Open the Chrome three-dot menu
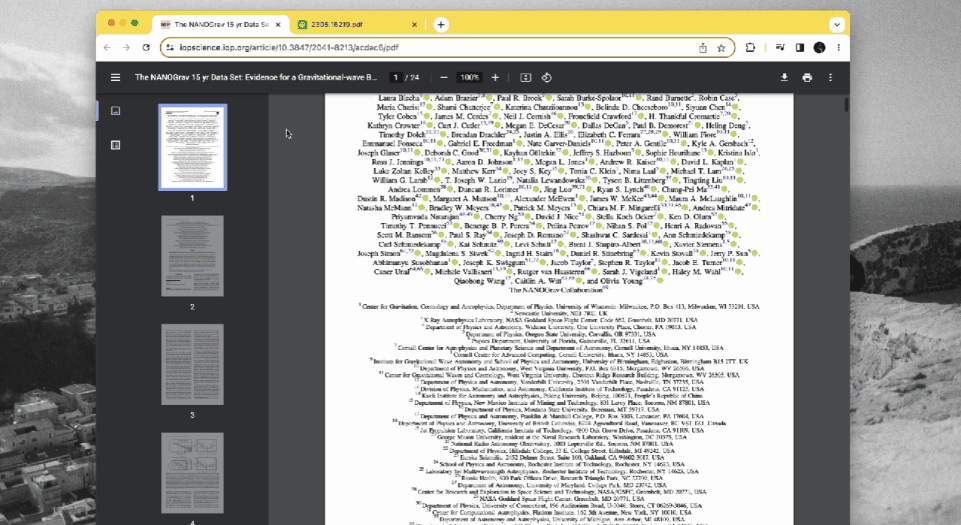The image size is (961, 525). (x=838, y=47)
